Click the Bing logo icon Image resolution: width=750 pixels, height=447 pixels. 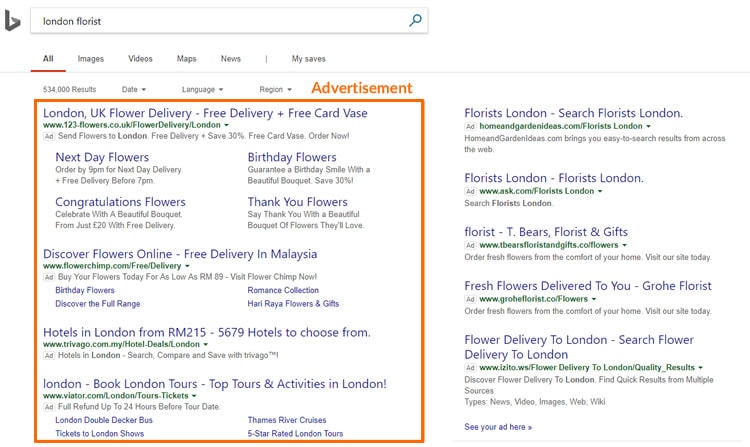click(x=12, y=21)
